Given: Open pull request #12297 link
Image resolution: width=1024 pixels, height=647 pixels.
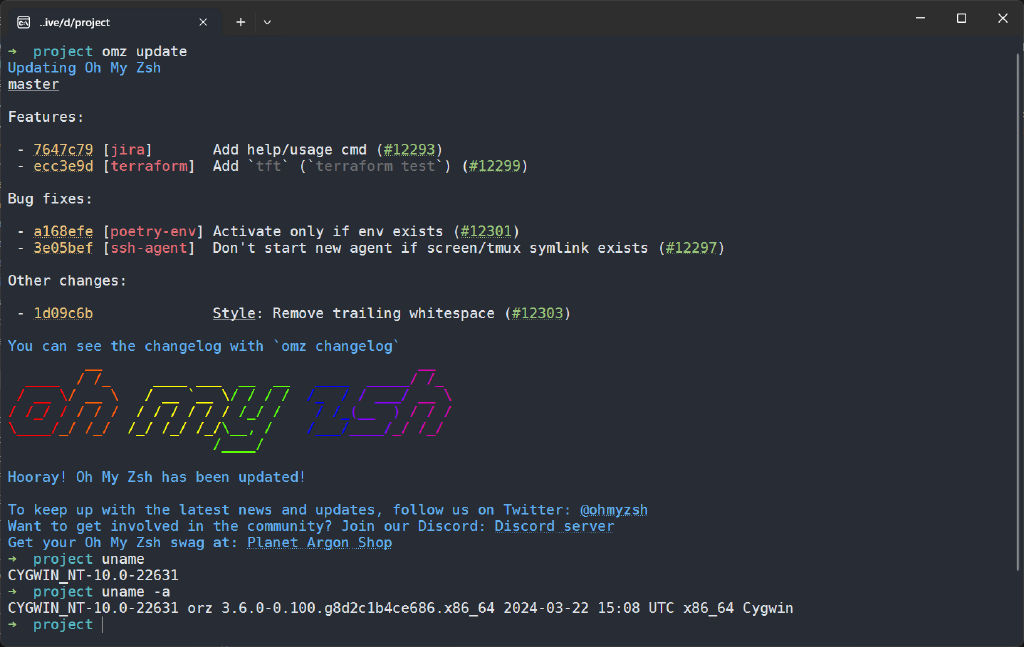Looking at the screenshot, I should coord(691,248).
